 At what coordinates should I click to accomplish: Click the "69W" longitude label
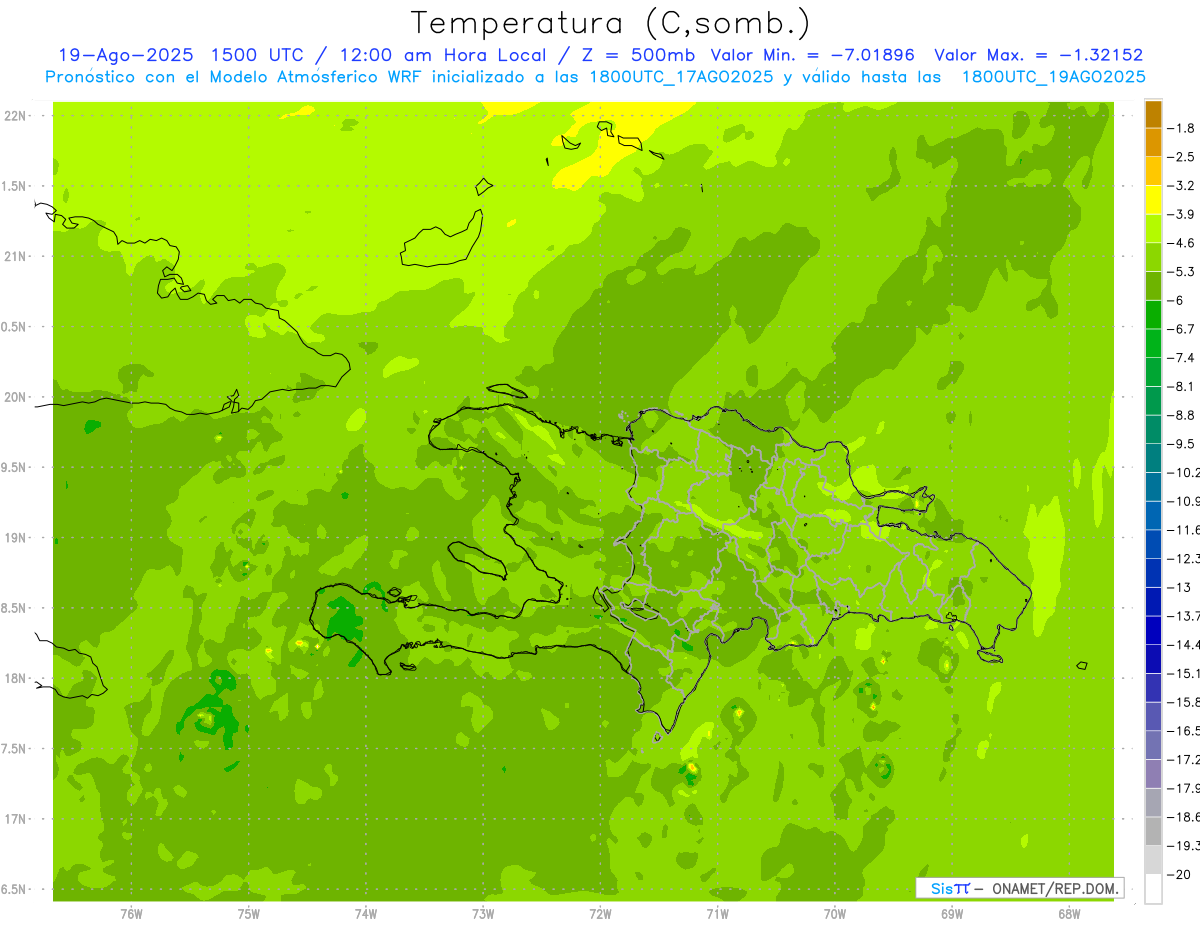click(952, 914)
